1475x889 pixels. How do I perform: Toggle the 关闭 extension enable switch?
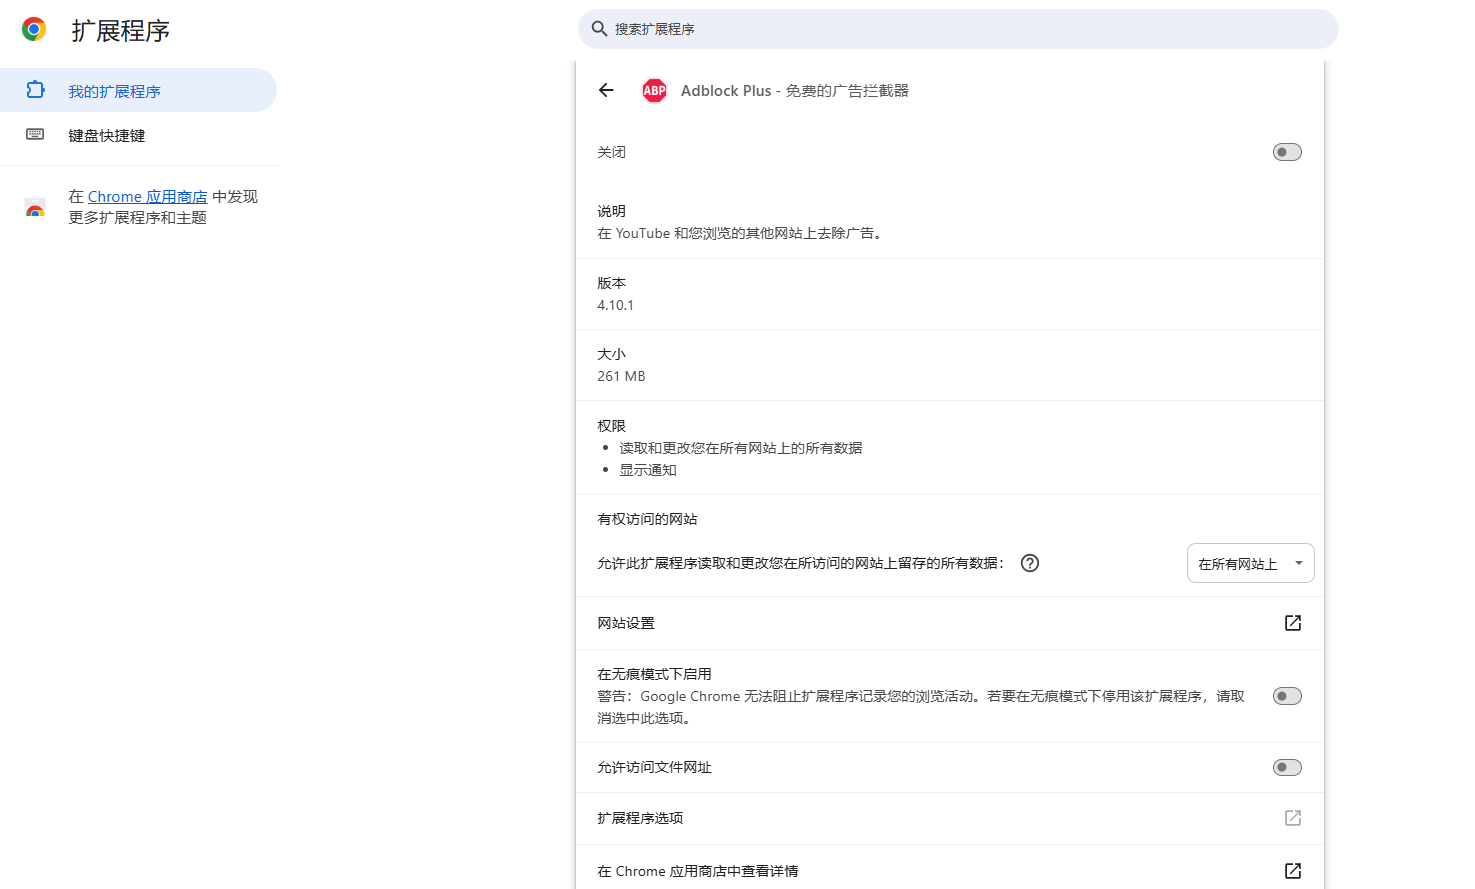click(1287, 152)
